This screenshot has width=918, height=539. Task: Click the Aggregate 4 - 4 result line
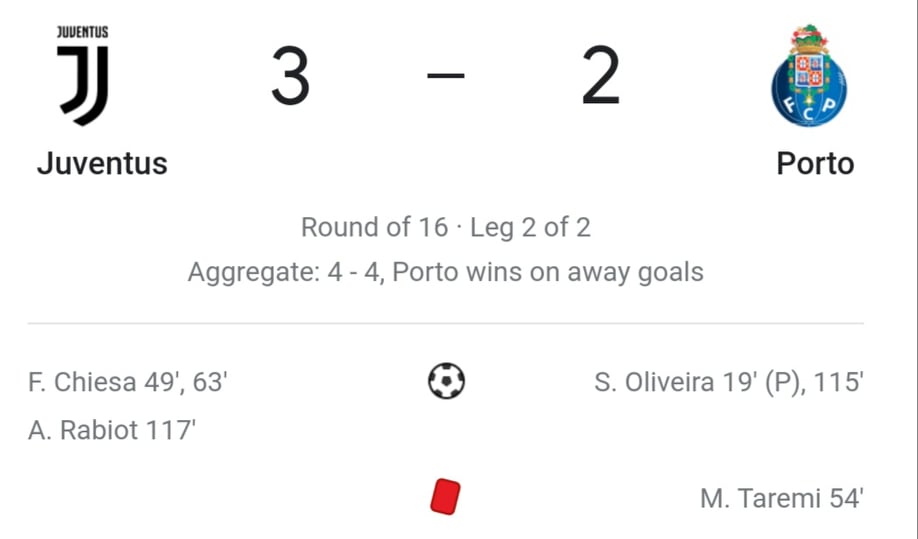pos(446,272)
